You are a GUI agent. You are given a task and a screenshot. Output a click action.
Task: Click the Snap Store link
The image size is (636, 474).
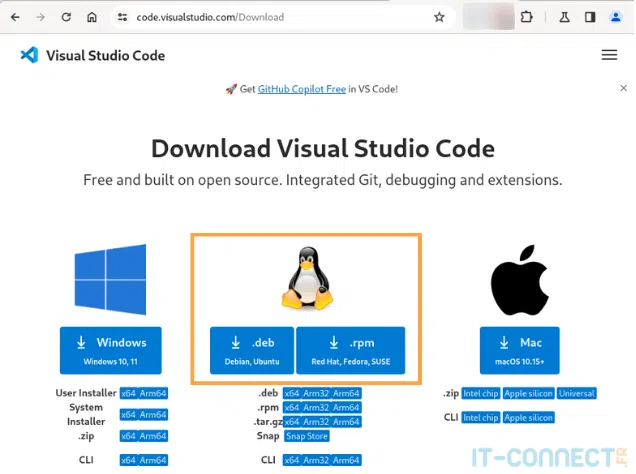click(x=305, y=436)
